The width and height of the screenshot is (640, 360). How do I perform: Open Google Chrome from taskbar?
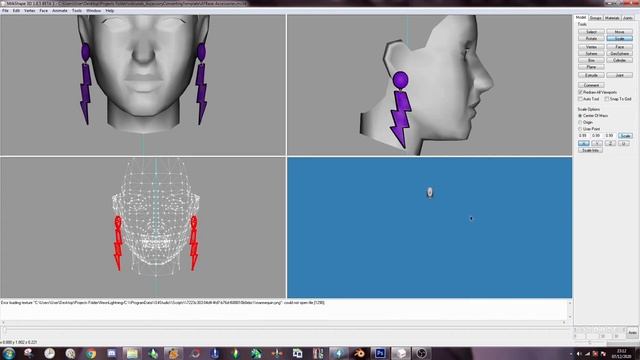(91, 353)
